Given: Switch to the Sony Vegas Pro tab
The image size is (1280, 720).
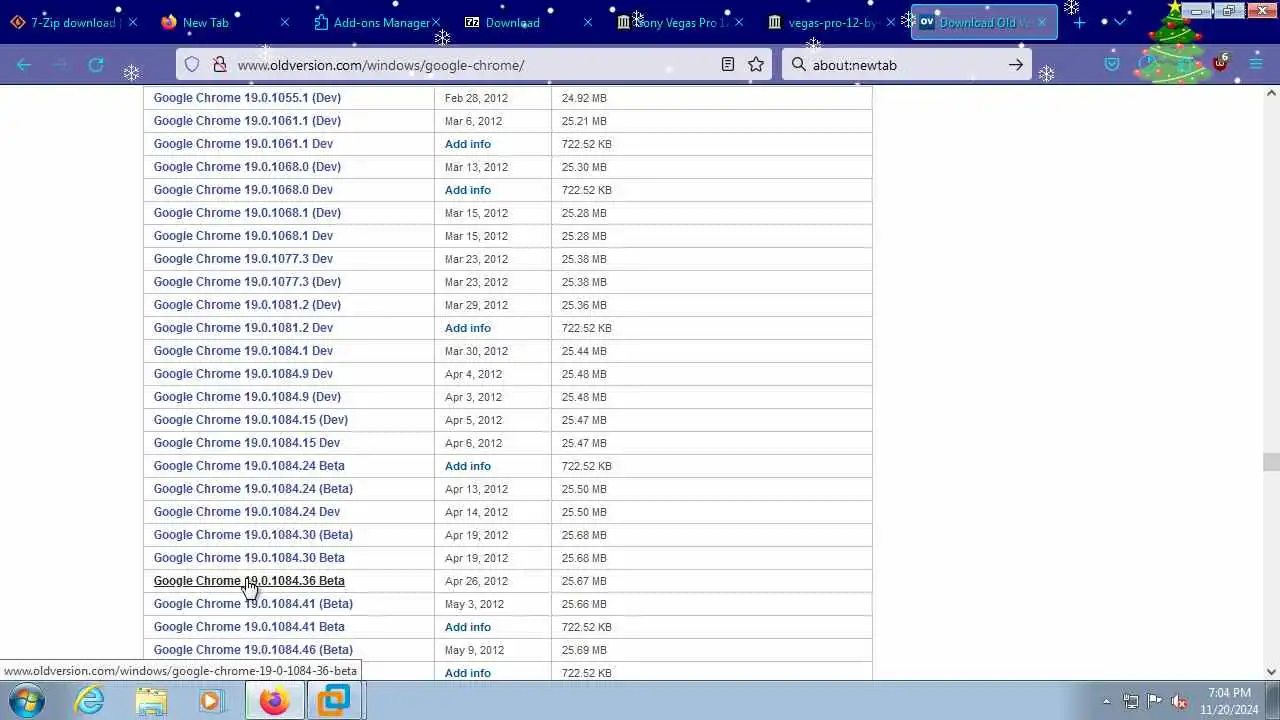Looking at the screenshot, I should click(x=681, y=22).
